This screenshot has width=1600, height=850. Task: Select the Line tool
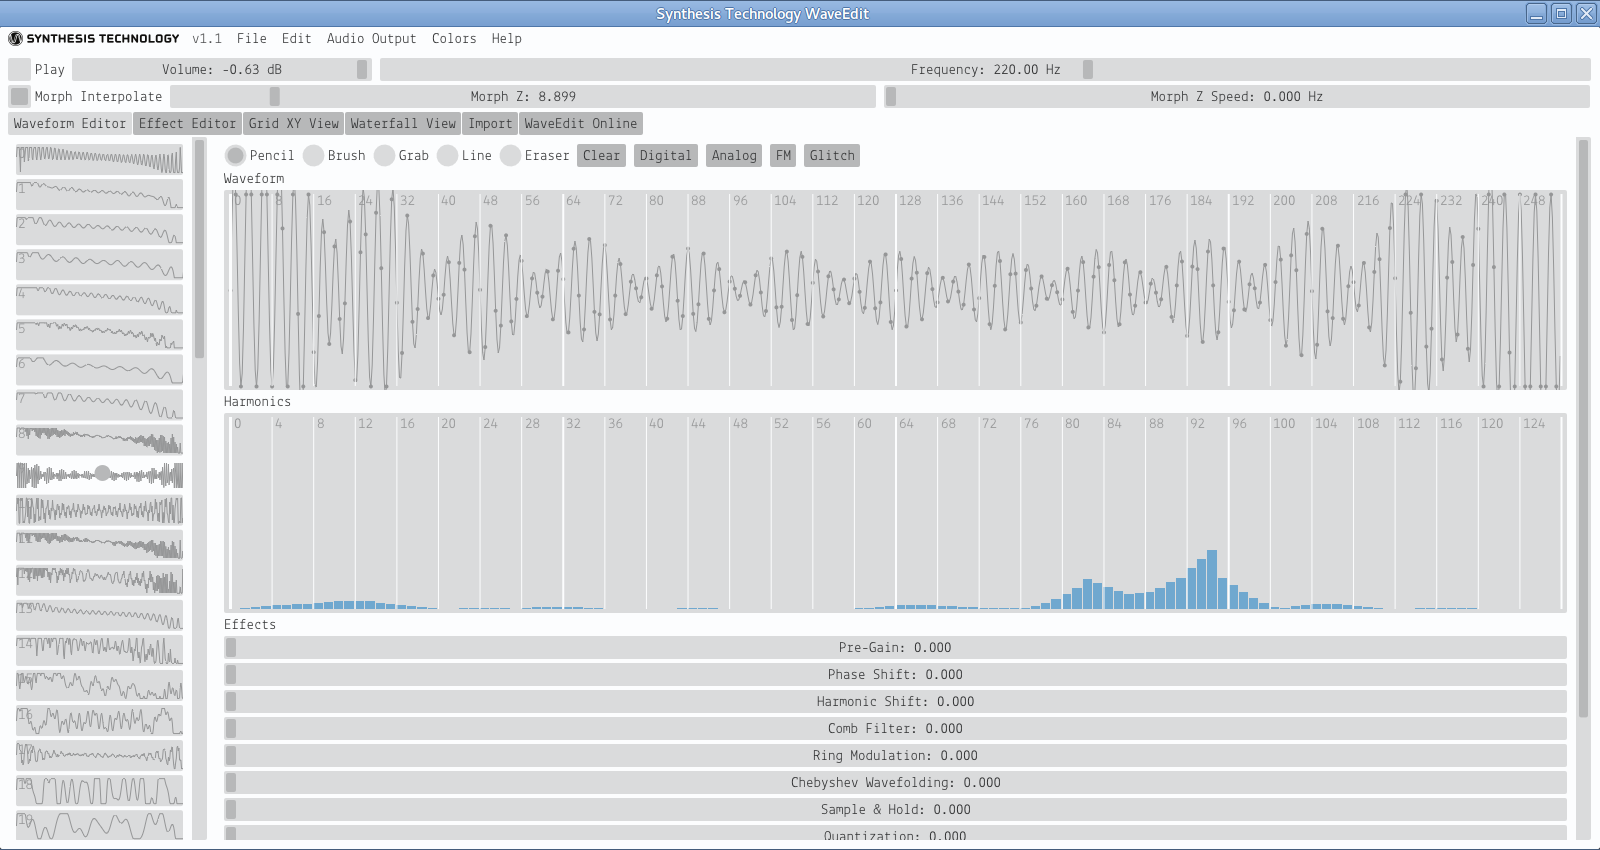coord(447,155)
